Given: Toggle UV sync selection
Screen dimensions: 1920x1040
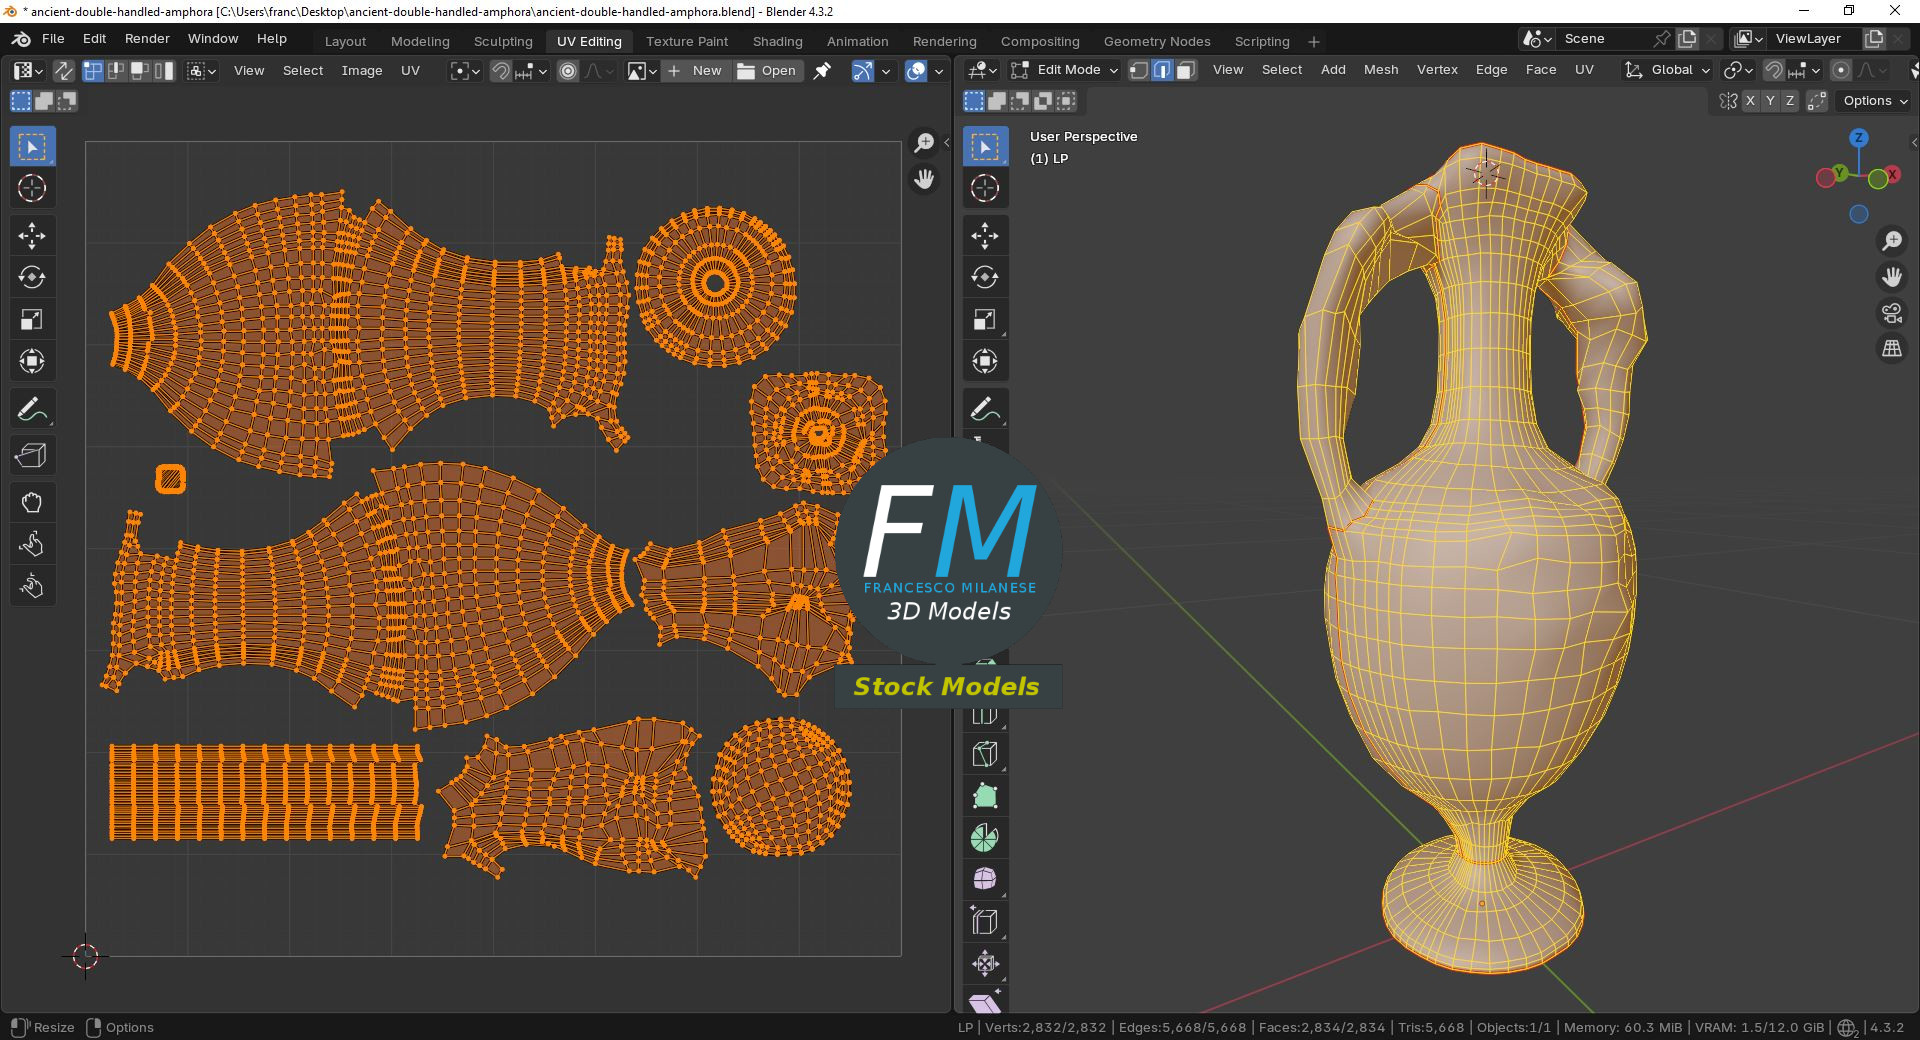Looking at the screenshot, I should tap(63, 71).
